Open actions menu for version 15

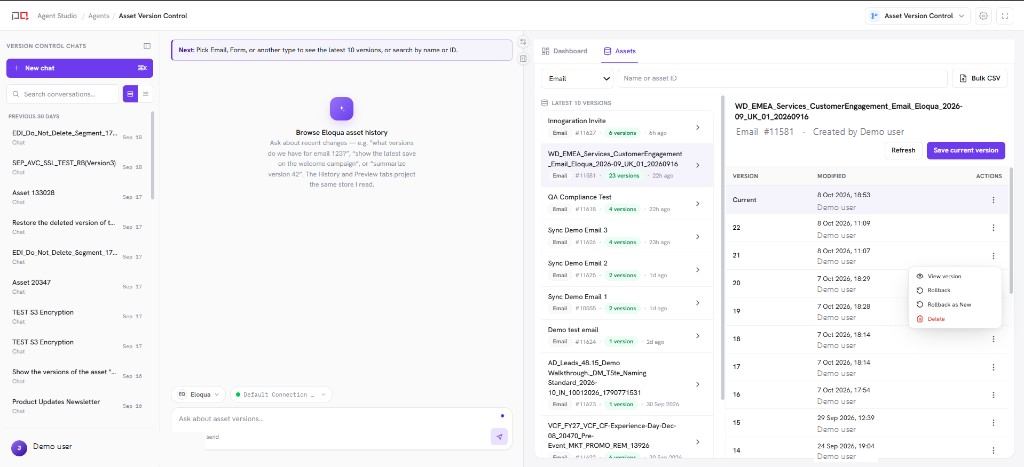click(993, 423)
